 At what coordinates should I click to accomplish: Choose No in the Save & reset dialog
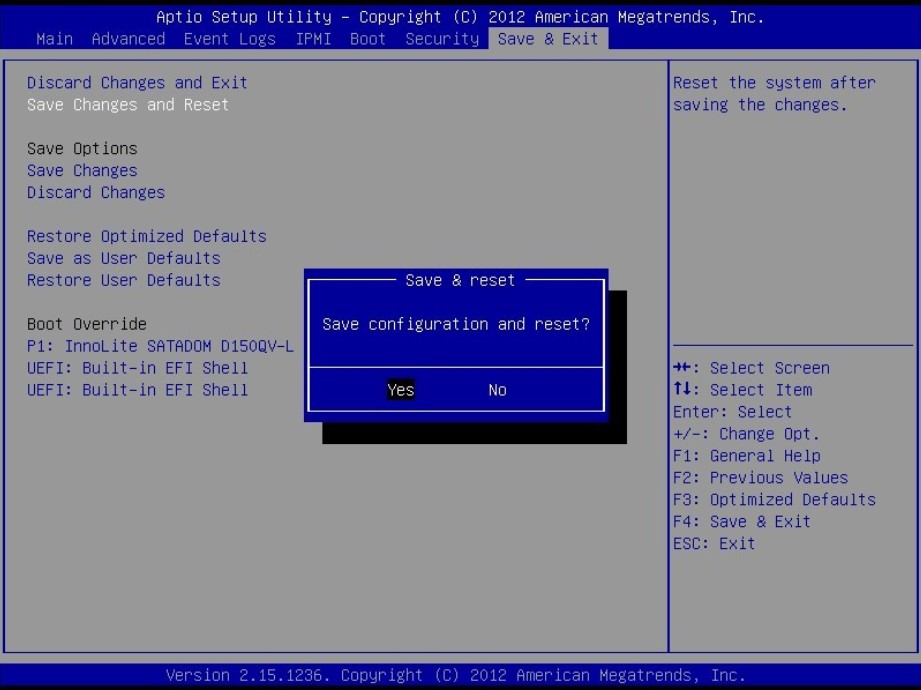[x=497, y=390]
